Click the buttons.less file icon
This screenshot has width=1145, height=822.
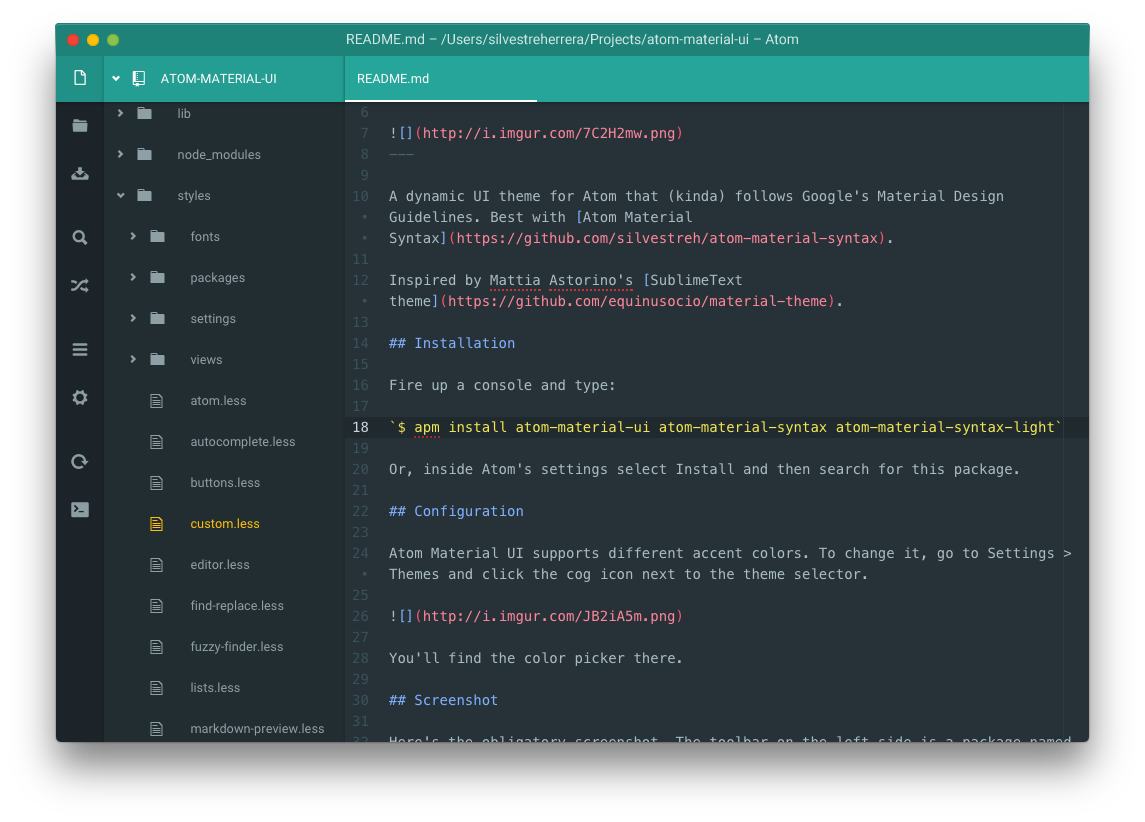[156, 483]
